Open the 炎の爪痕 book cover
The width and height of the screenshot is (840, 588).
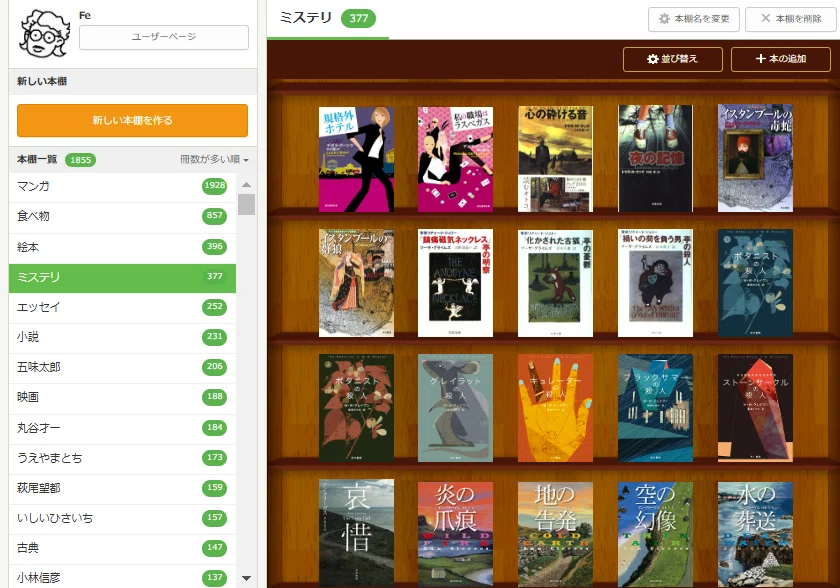pos(455,534)
